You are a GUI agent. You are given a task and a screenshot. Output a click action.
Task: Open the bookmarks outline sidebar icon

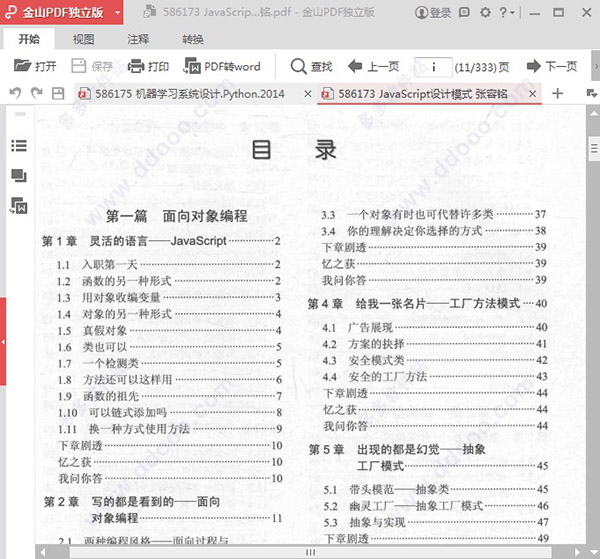tap(19, 146)
